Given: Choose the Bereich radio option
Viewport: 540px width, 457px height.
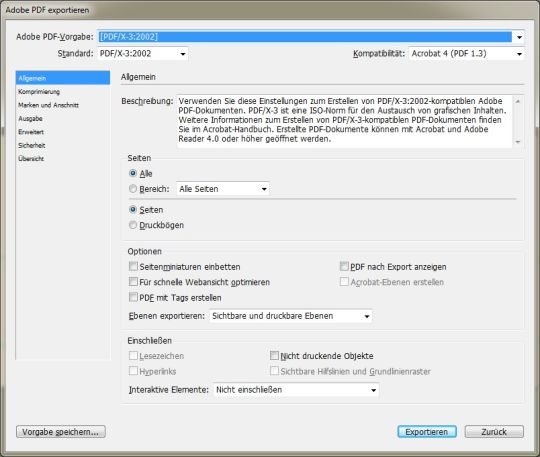Looking at the screenshot, I should [133, 189].
